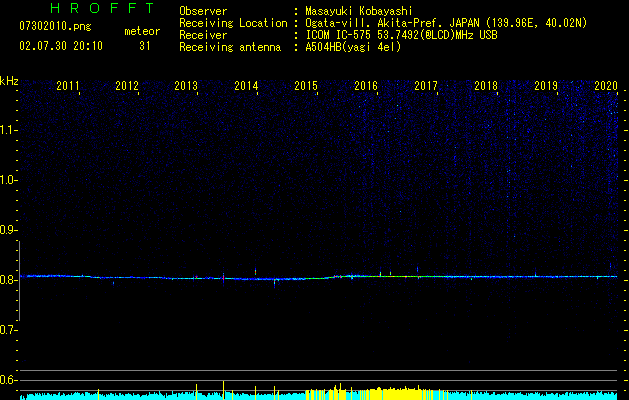629x400 pixels.
Task: Click the 2012 time marker
Action: point(127,85)
